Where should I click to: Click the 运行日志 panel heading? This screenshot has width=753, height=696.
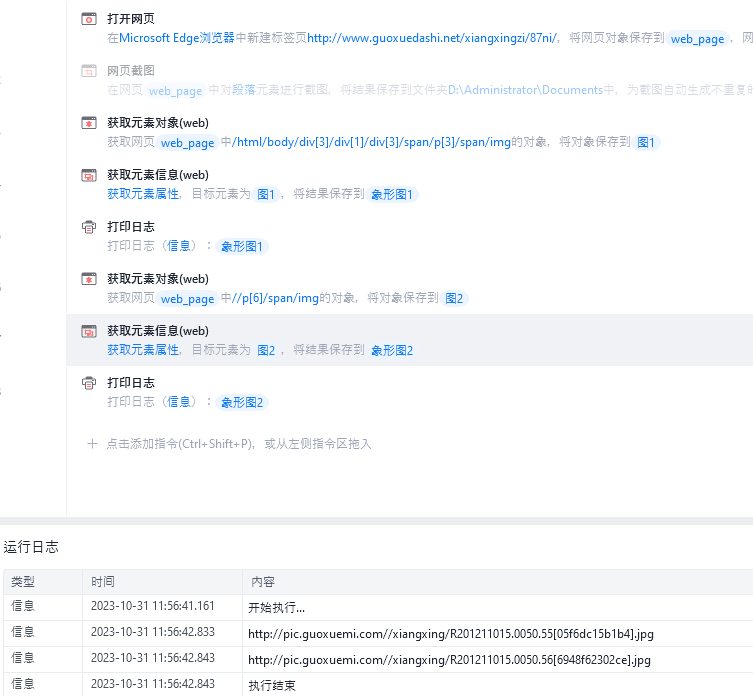(31, 547)
